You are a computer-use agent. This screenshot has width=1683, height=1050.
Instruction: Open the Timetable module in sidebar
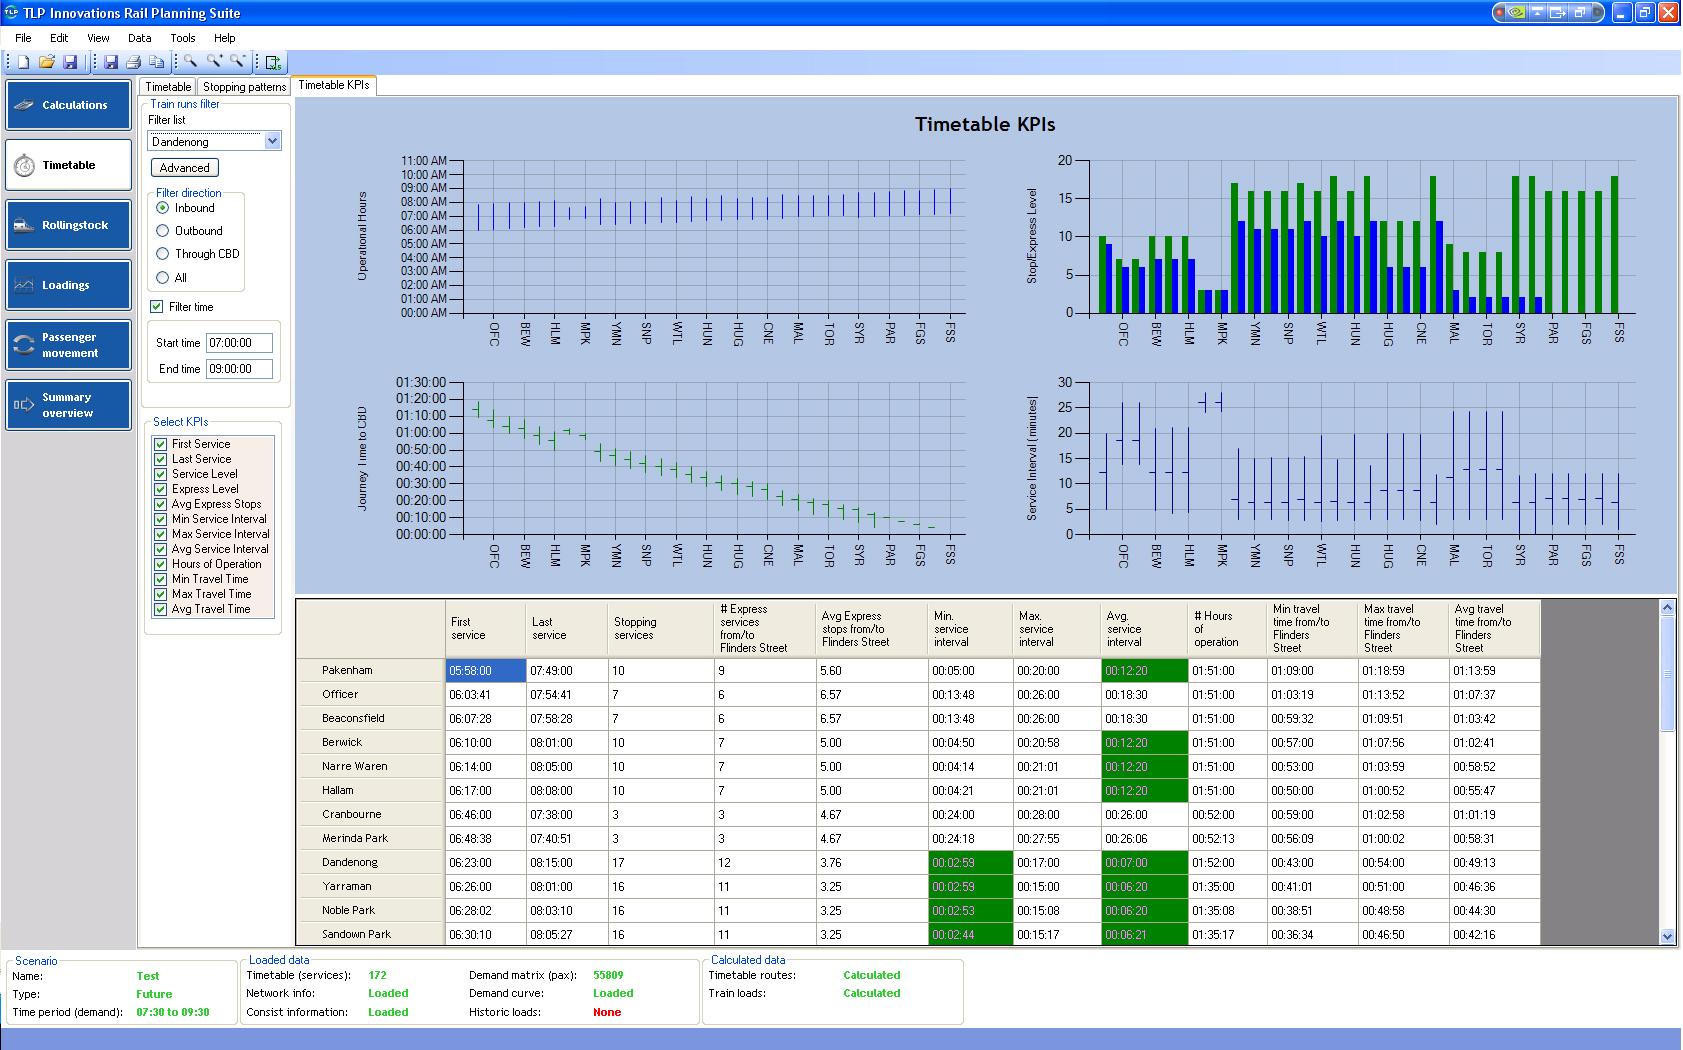coord(68,165)
